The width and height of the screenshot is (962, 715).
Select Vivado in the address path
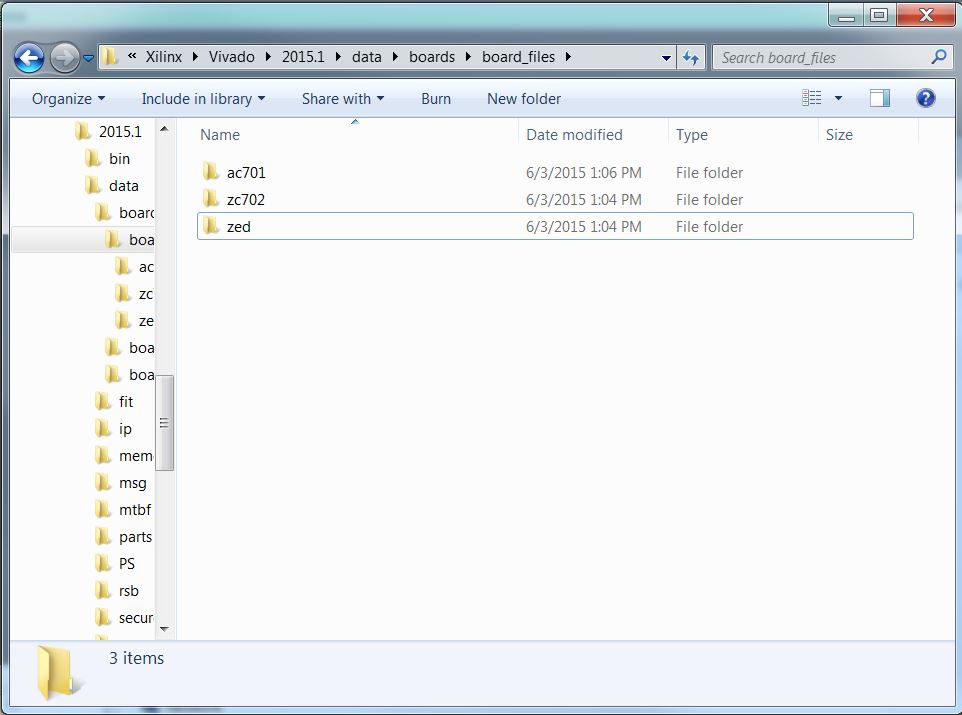(231, 57)
